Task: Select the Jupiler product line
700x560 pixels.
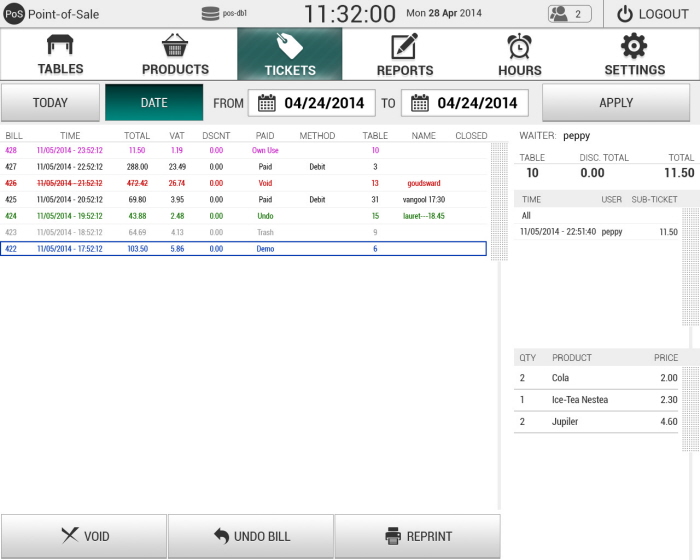Action: click(x=596, y=422)
